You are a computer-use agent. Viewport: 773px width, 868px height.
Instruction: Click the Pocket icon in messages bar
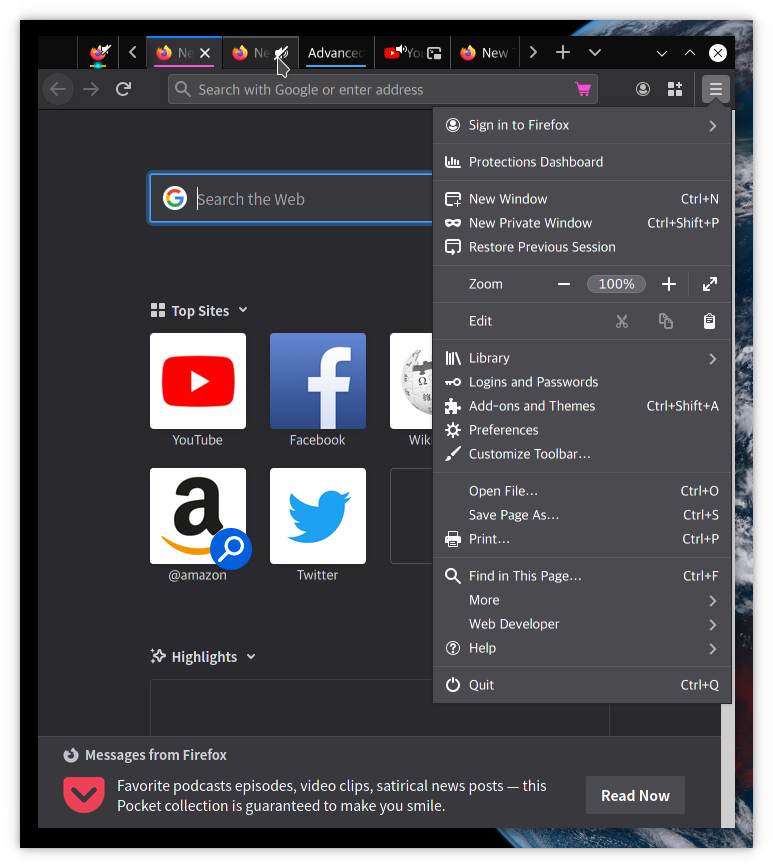(x=84, y=795)
